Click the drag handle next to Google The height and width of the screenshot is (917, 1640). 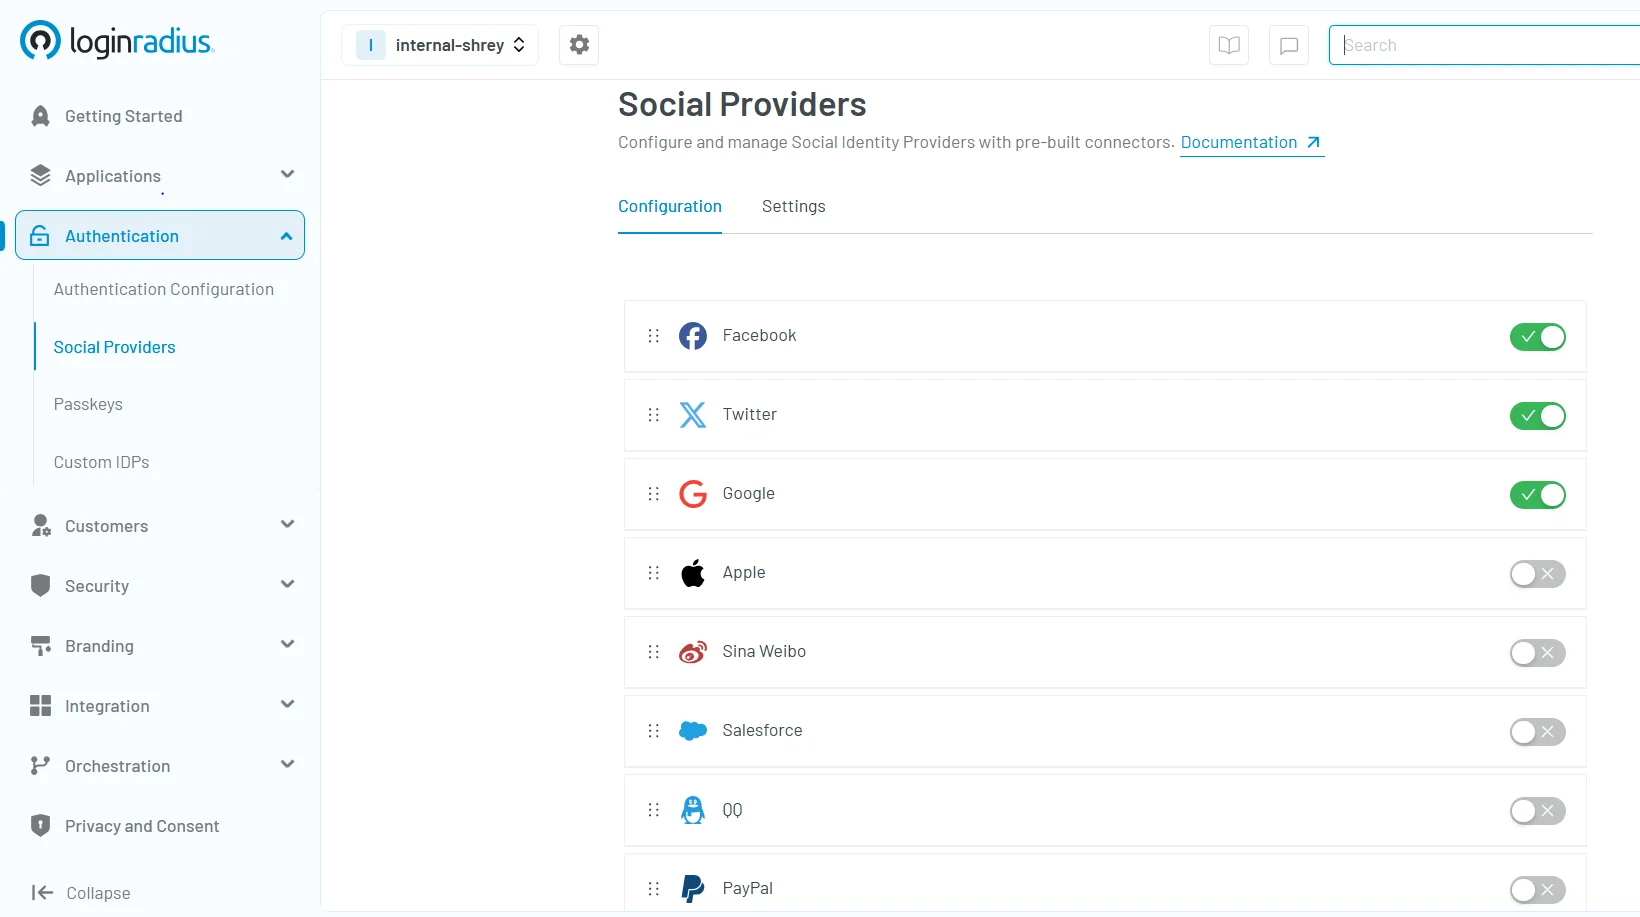coord(653,494)
